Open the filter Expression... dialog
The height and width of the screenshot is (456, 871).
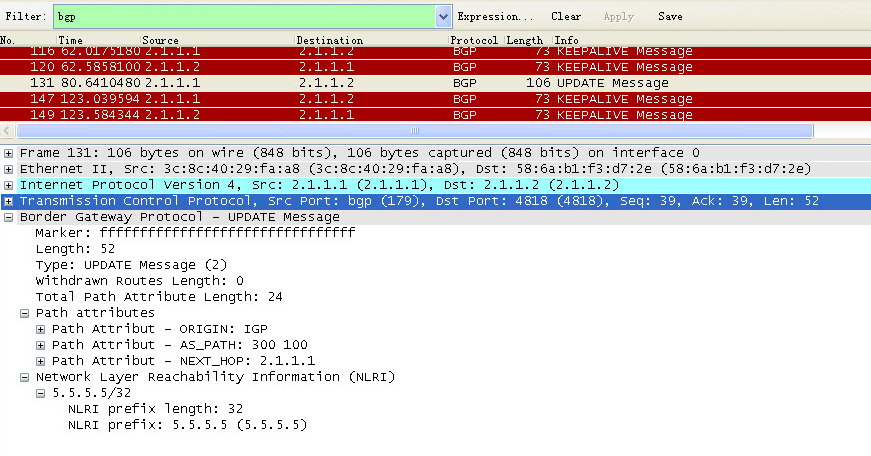coord(495,17)
